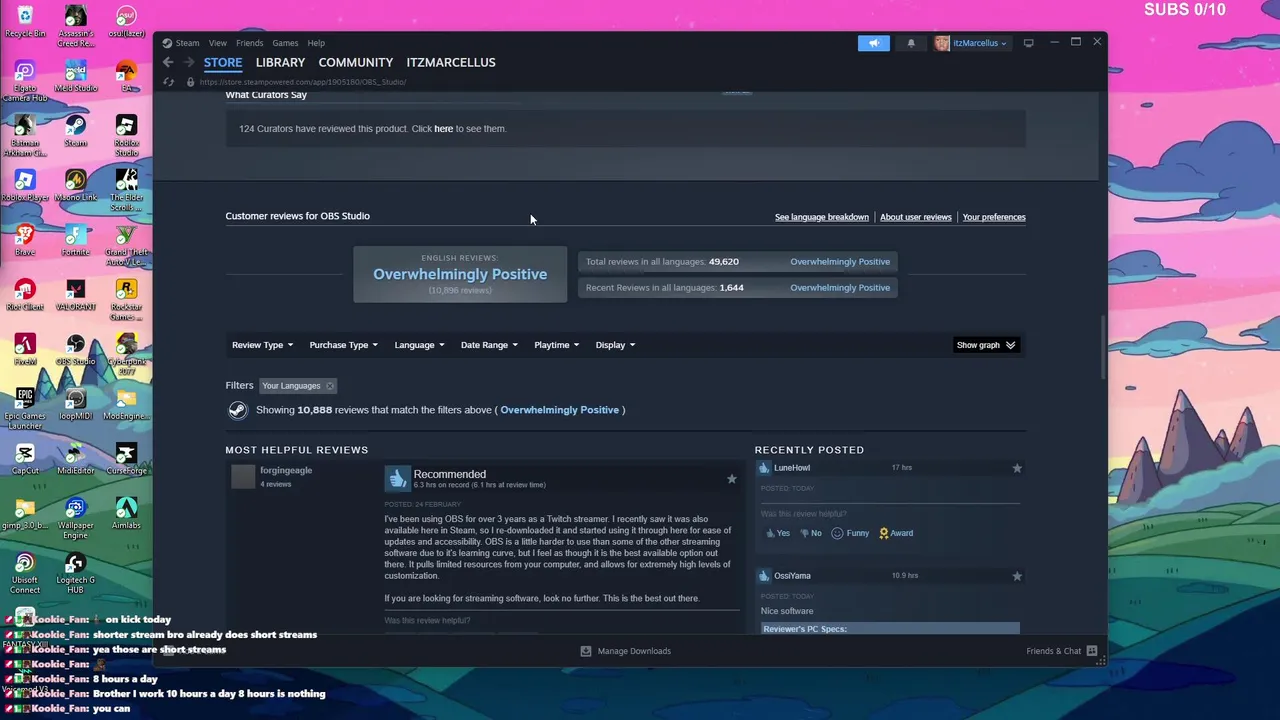Click the store page vertical scrollbar

(1103, 348)
